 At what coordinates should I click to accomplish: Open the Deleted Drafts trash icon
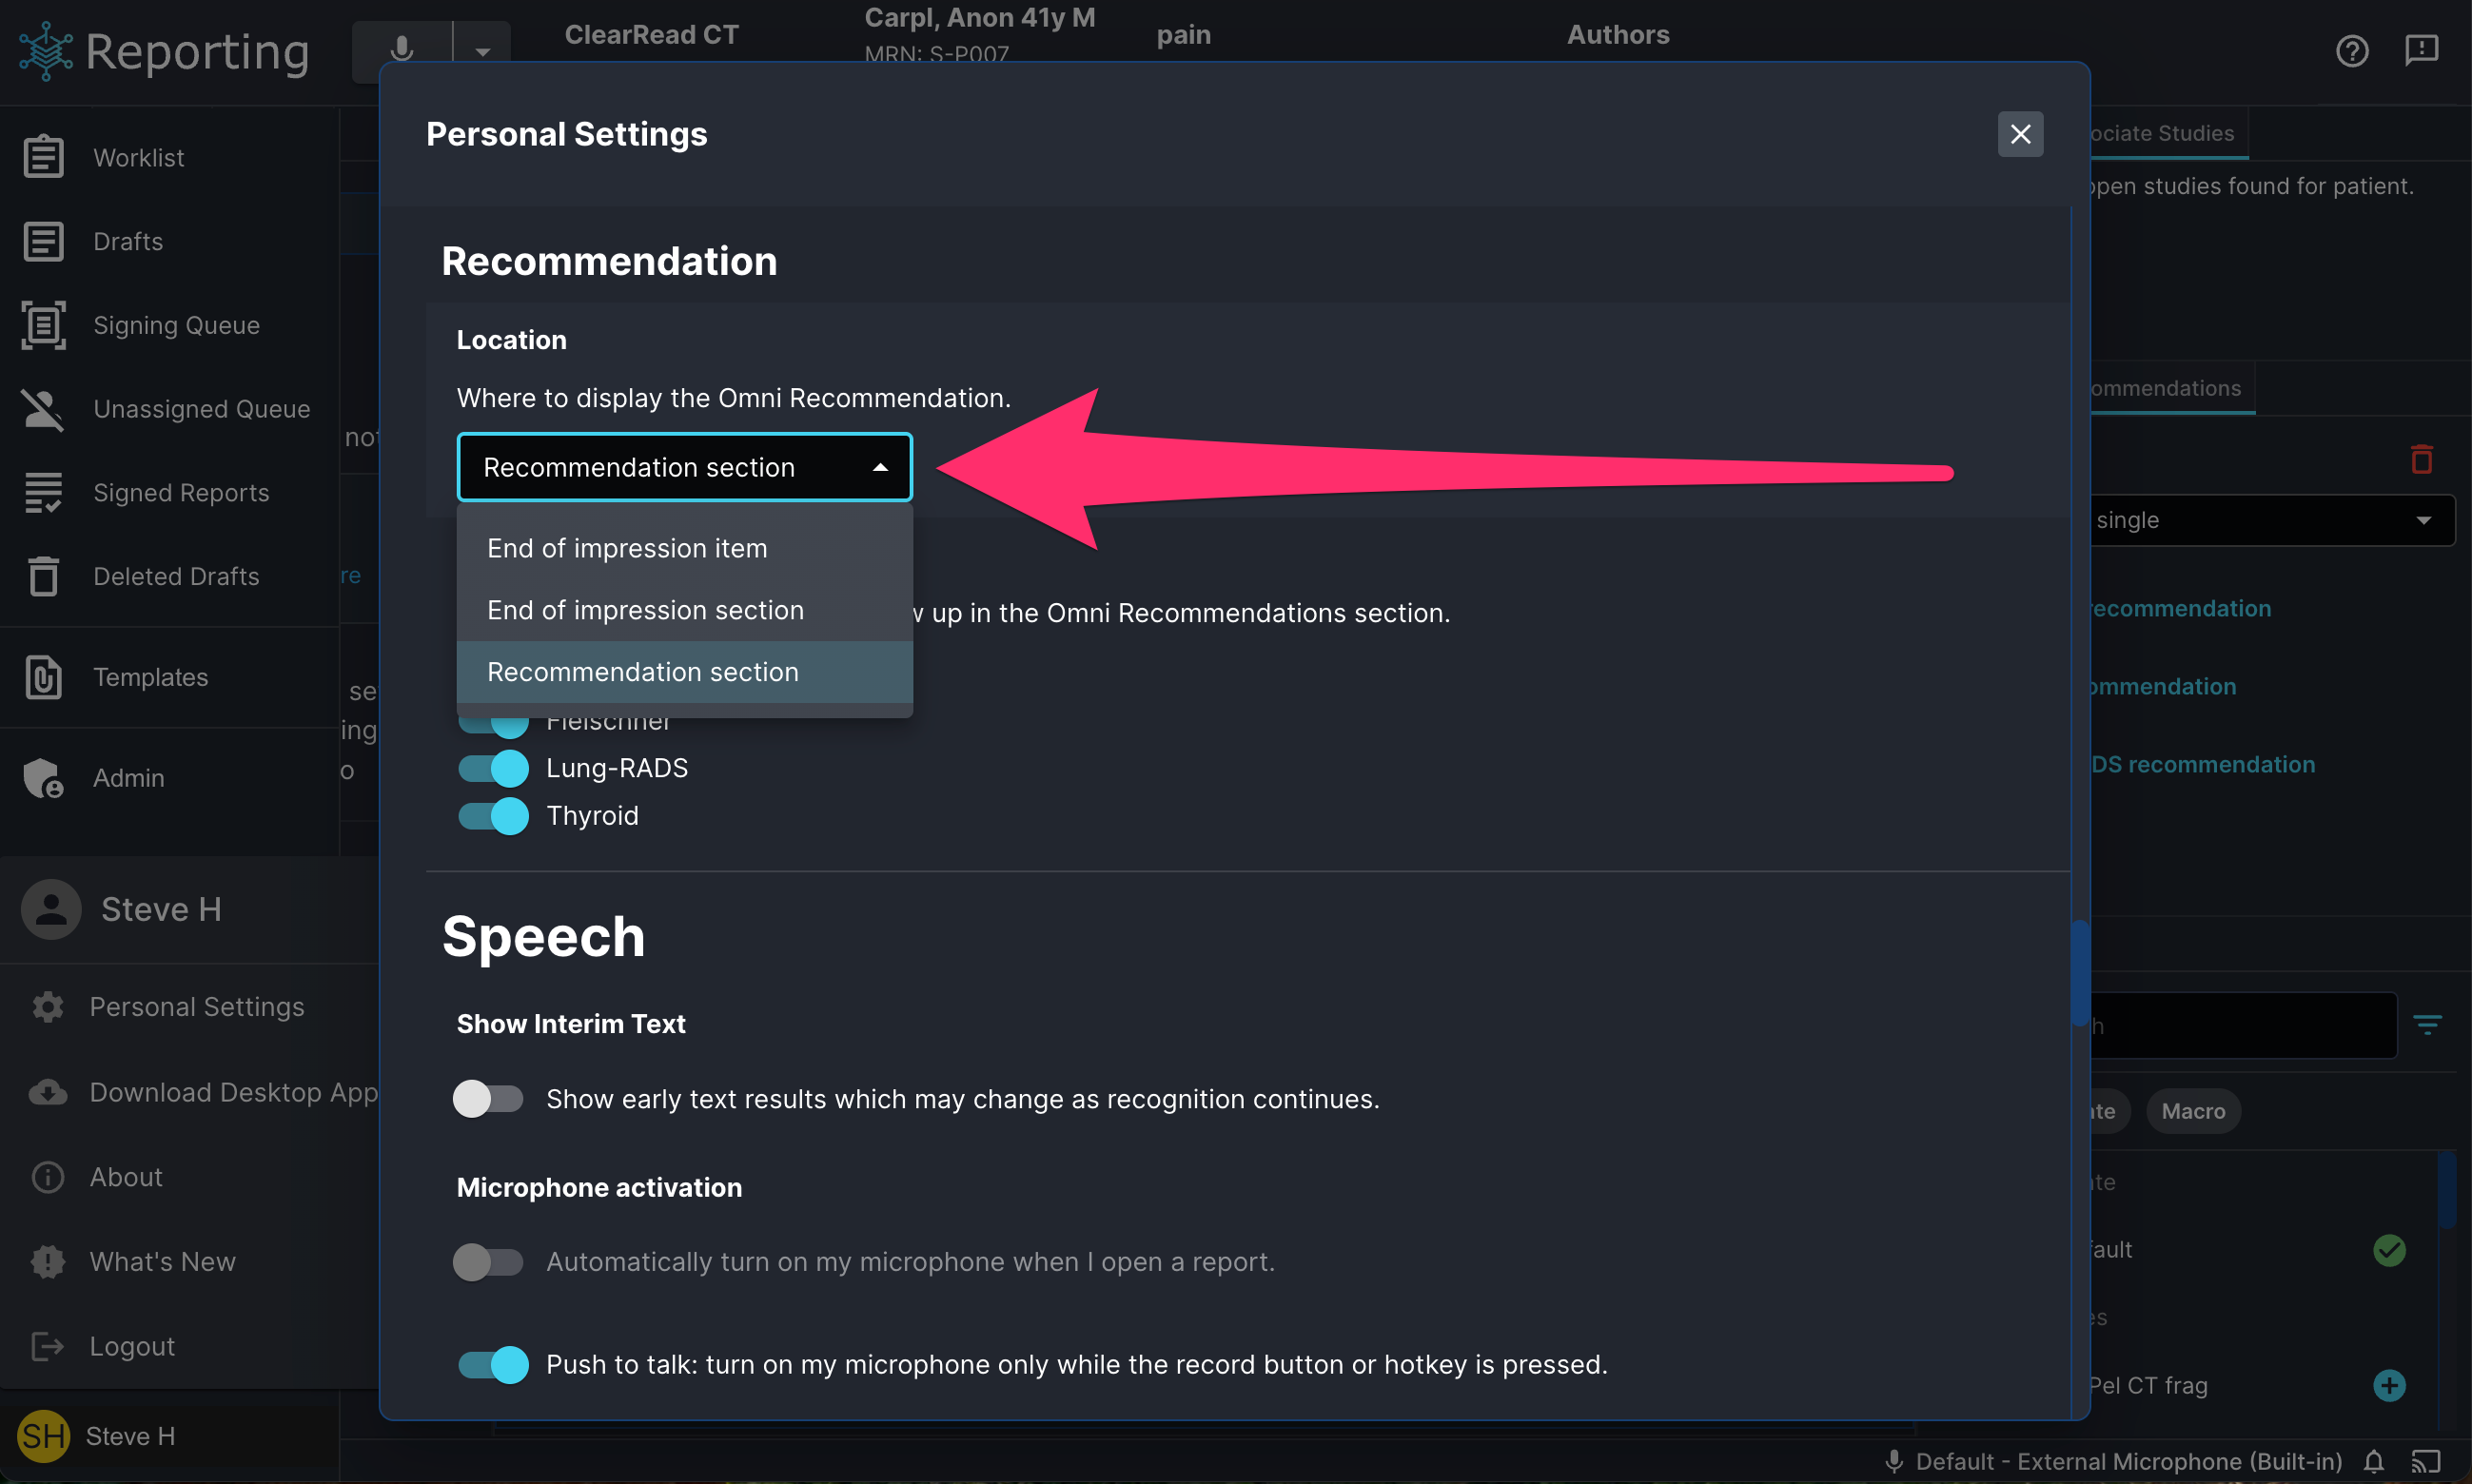tap(43, 576)
